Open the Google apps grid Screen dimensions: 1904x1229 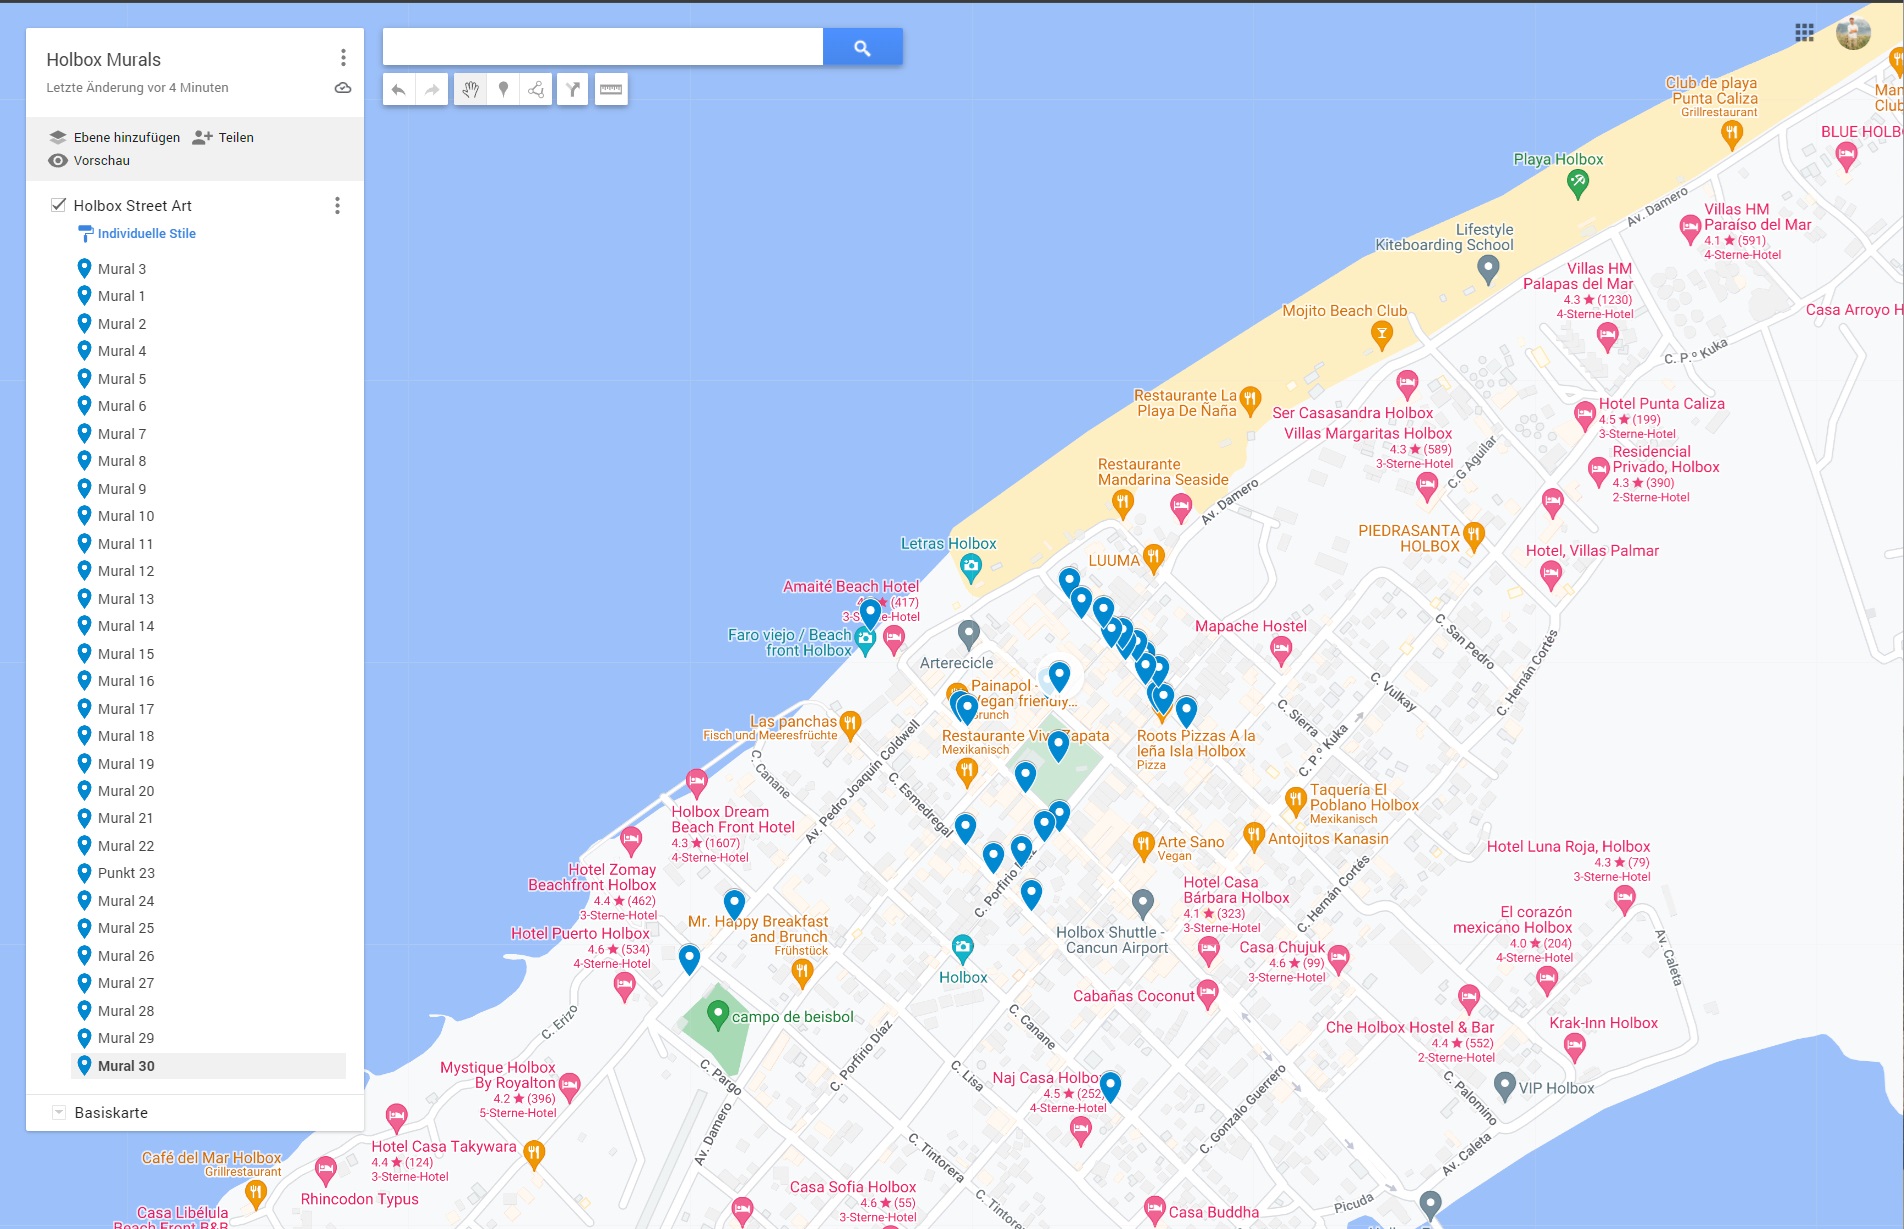pos(1804,33)
